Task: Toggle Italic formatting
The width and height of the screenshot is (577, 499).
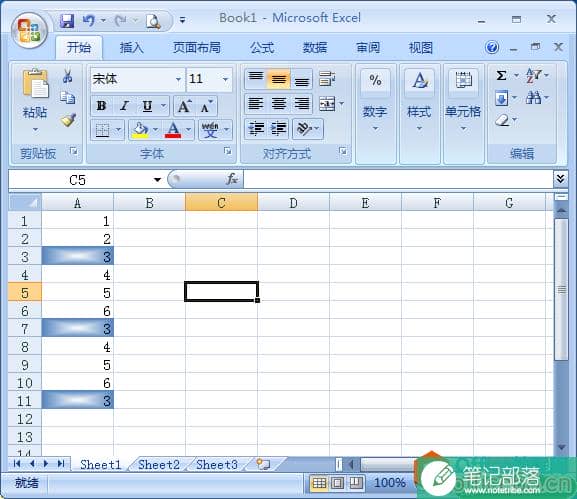Action: [x=124, y=106]
